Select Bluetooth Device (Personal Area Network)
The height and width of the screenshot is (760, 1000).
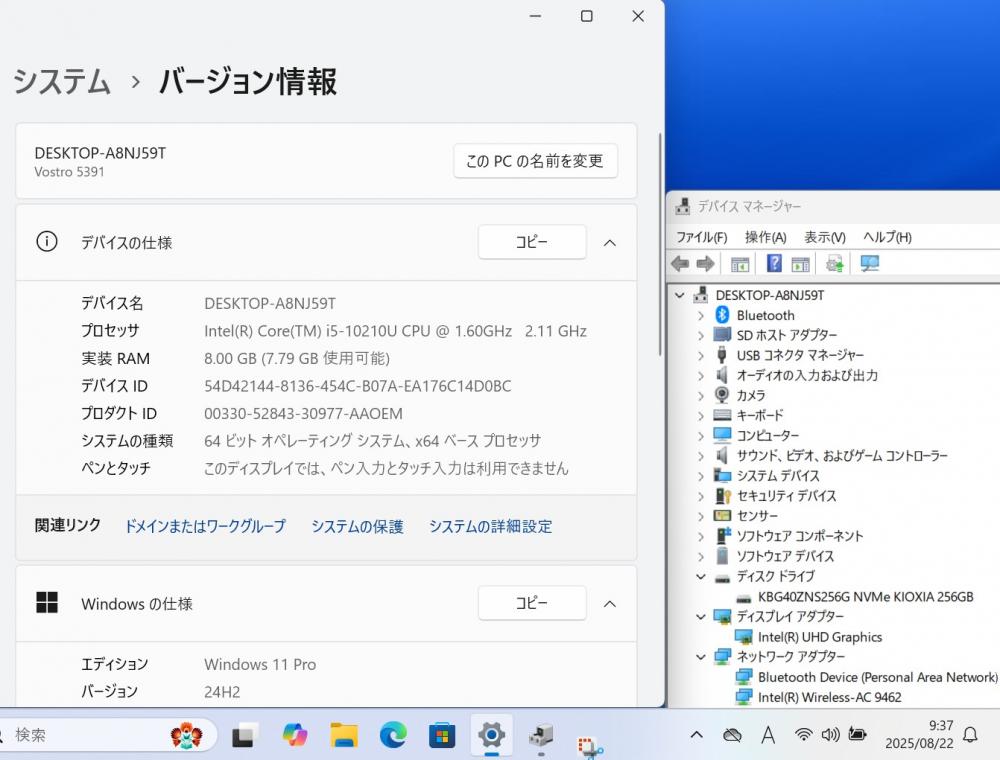(878, 677)
